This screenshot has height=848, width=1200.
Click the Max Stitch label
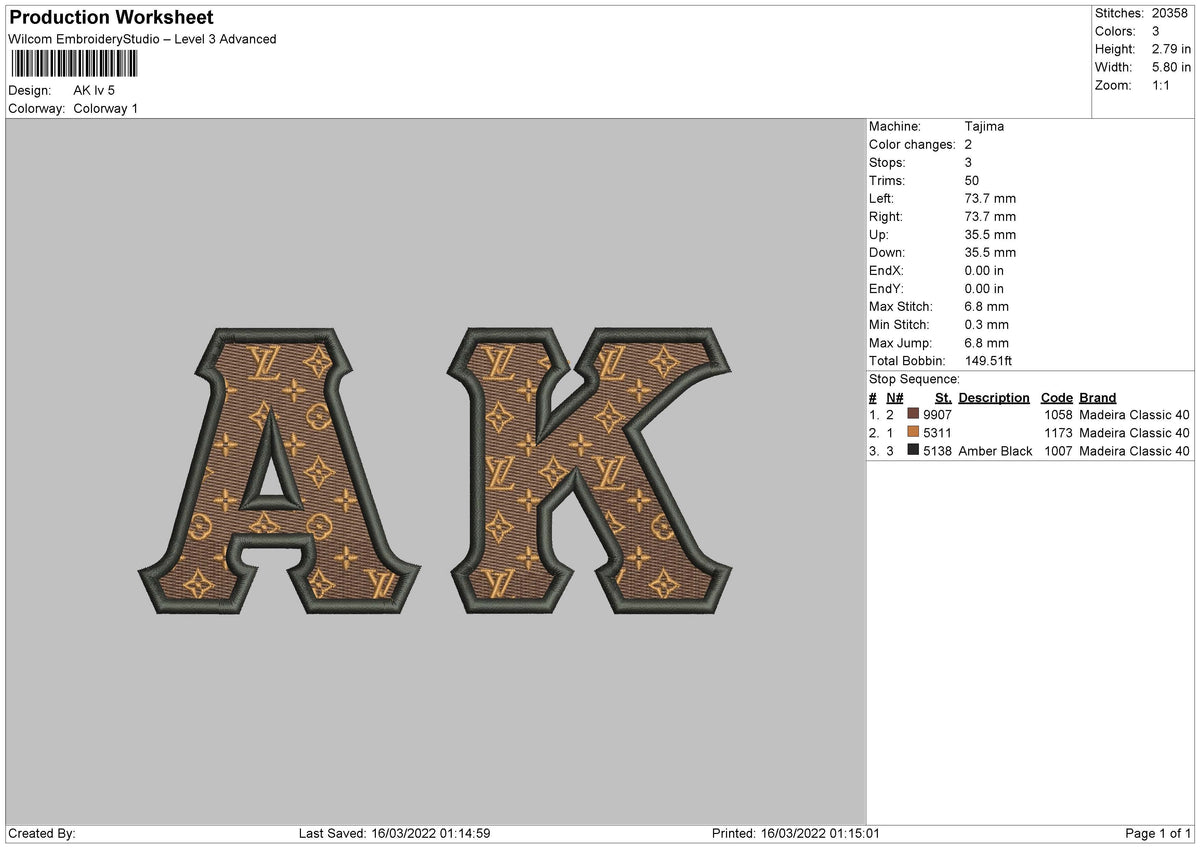900,307
